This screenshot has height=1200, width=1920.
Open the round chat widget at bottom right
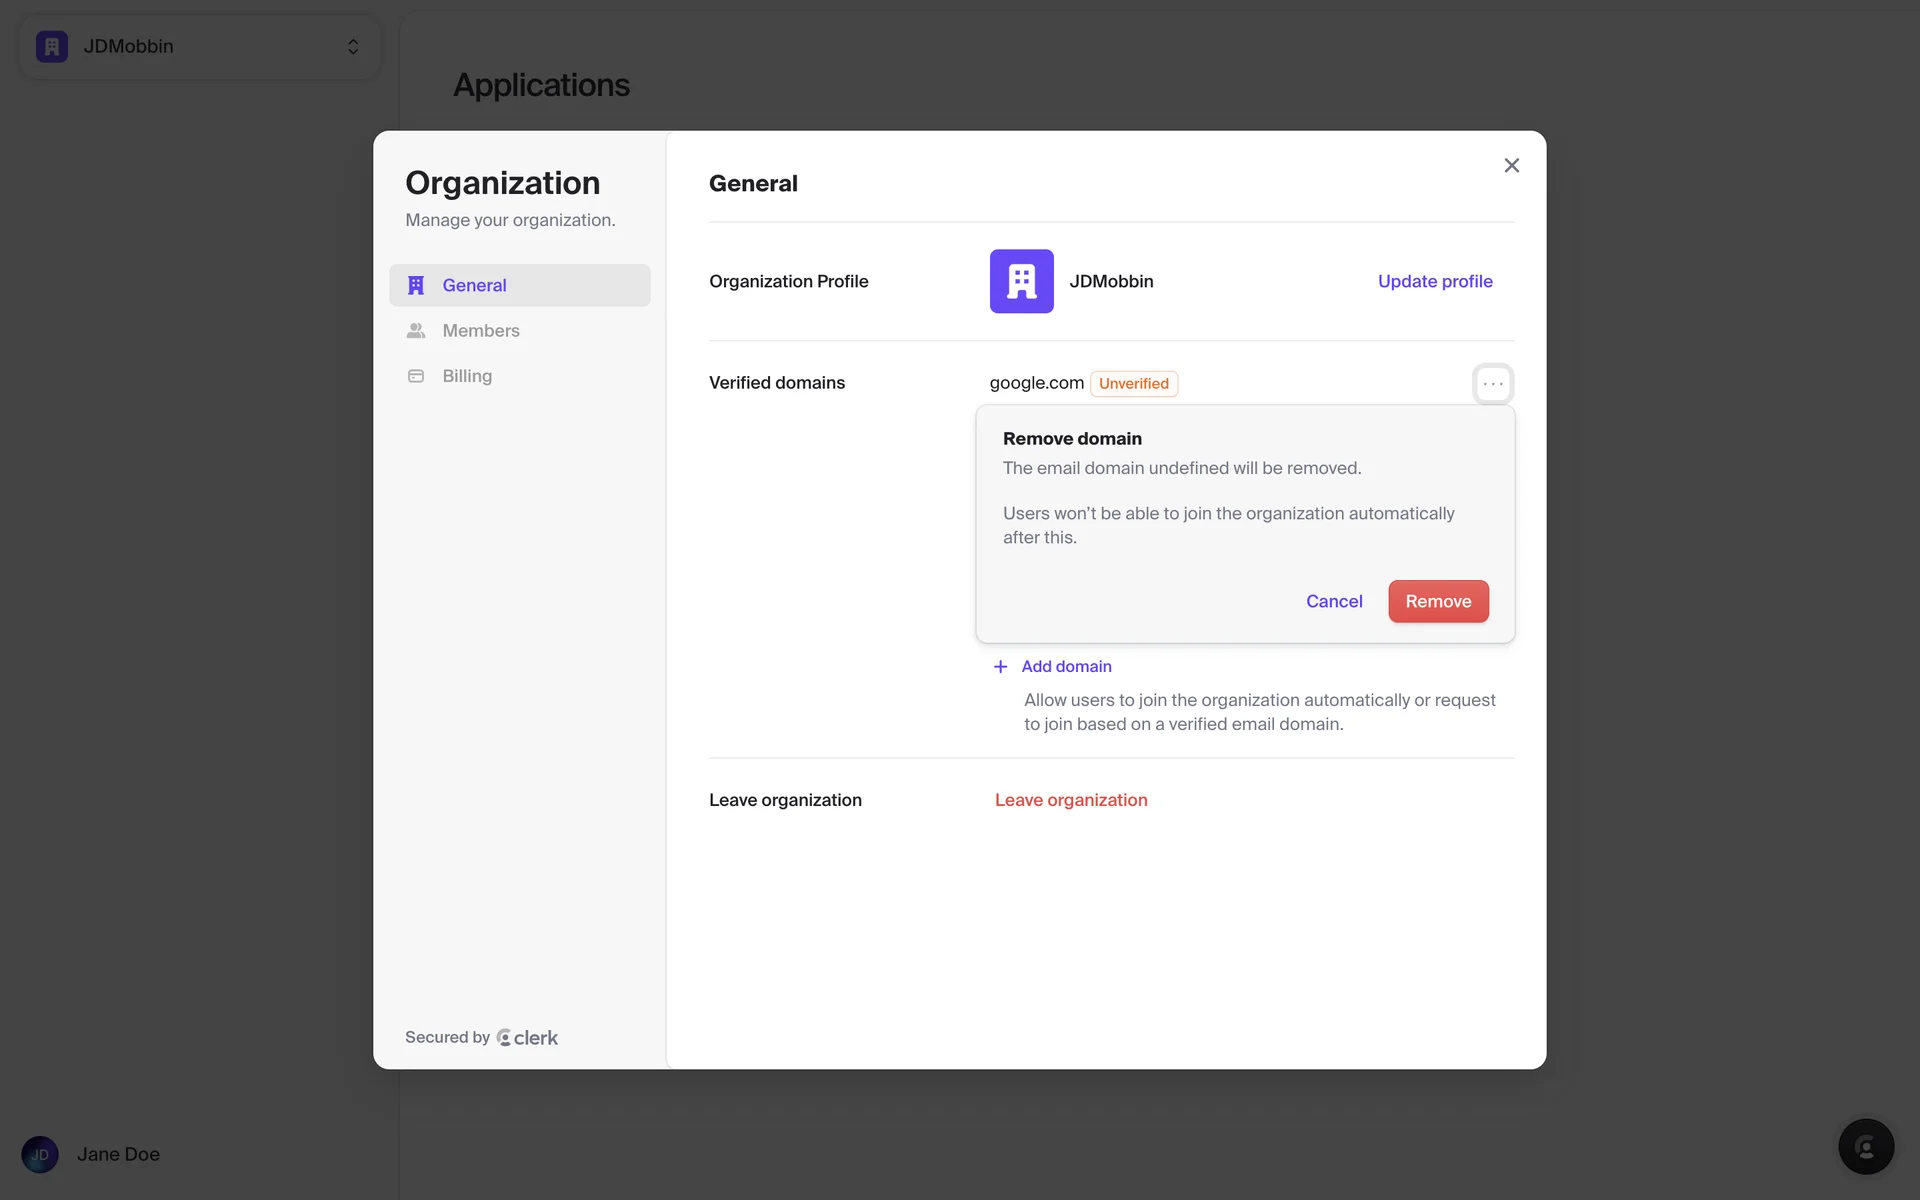1865,1146
